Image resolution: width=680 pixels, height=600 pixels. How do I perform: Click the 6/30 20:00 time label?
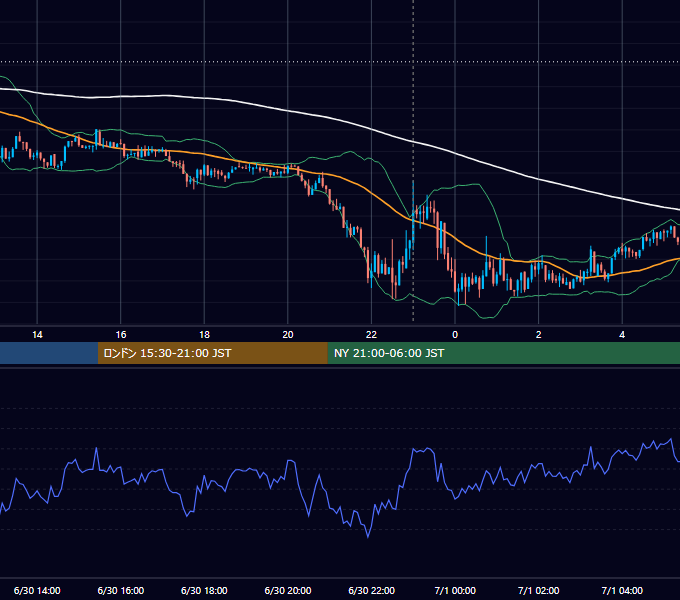pyautogui.click(x=288, y=590)
